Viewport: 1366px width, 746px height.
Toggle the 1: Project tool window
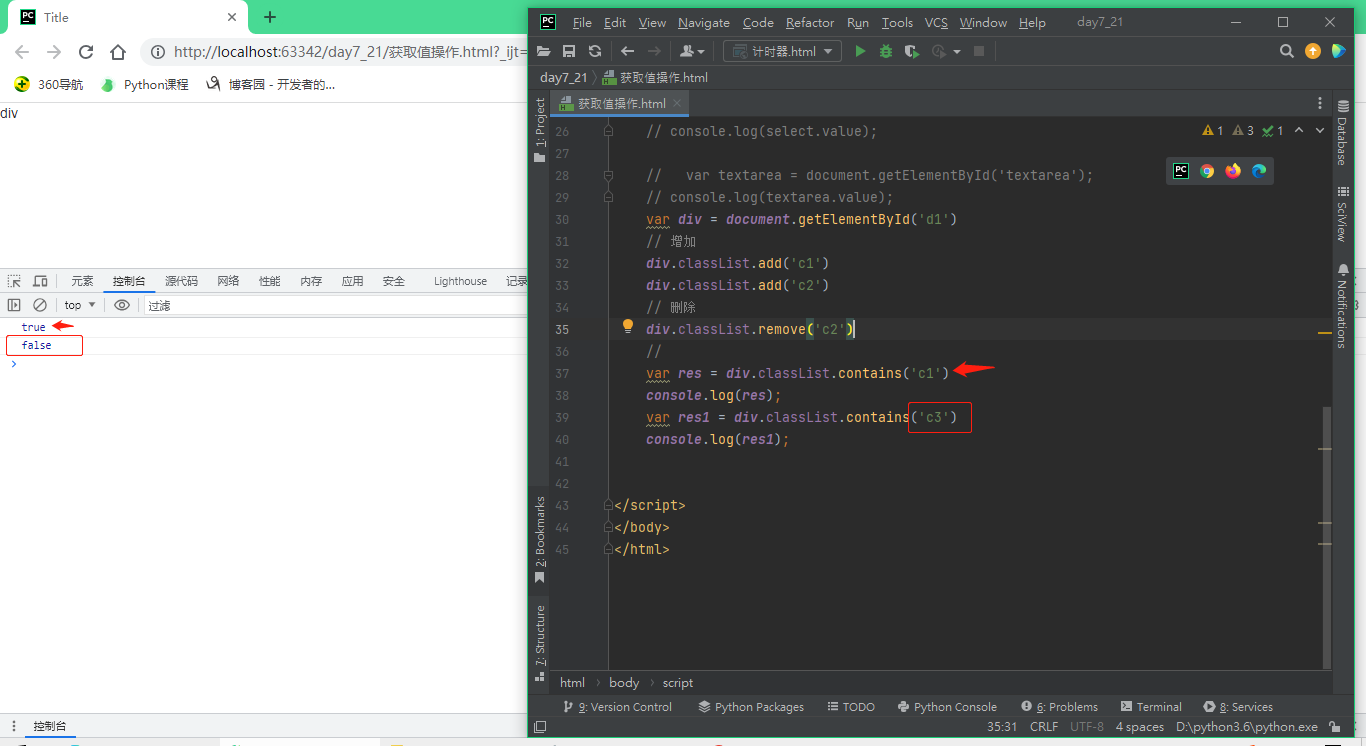[540, 130]
